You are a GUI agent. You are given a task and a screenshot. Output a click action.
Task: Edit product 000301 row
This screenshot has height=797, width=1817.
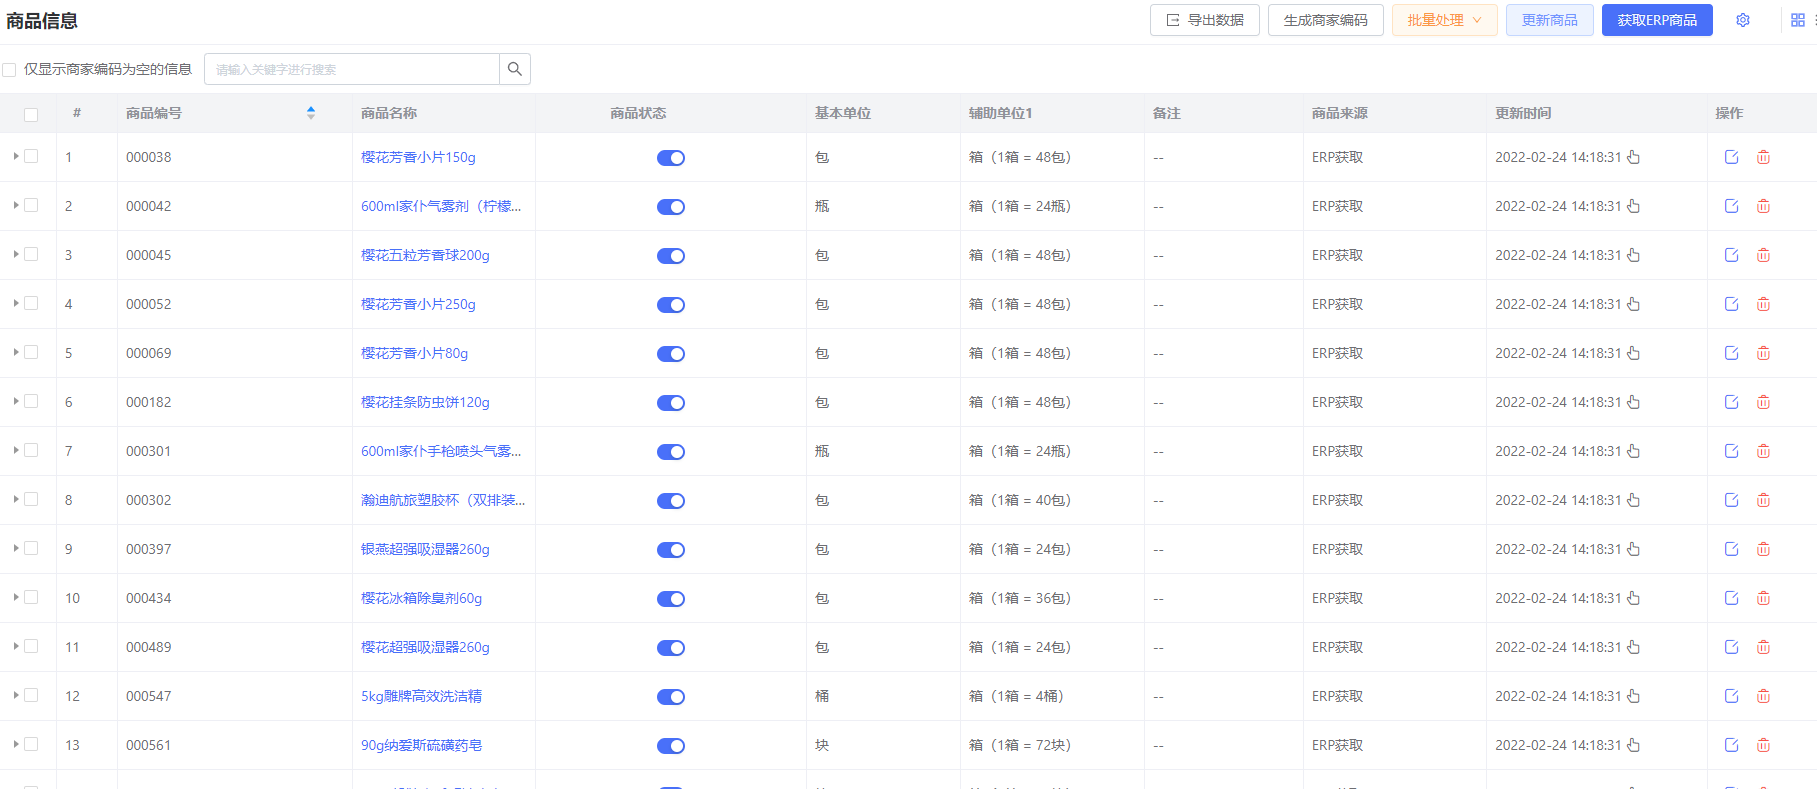[1731, 451]
